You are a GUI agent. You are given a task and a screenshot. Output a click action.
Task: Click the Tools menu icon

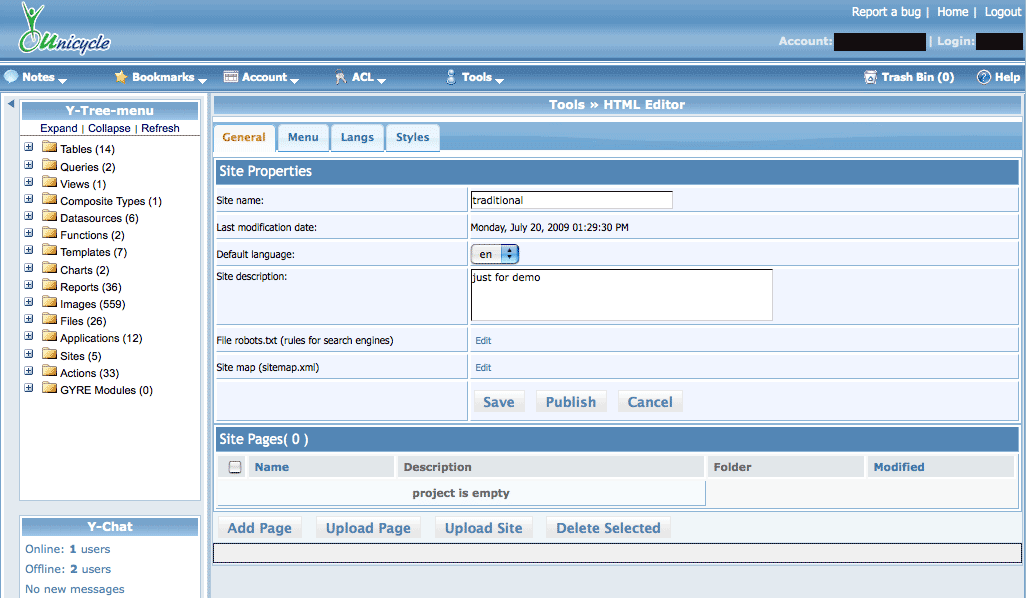(x=451, y=77)
